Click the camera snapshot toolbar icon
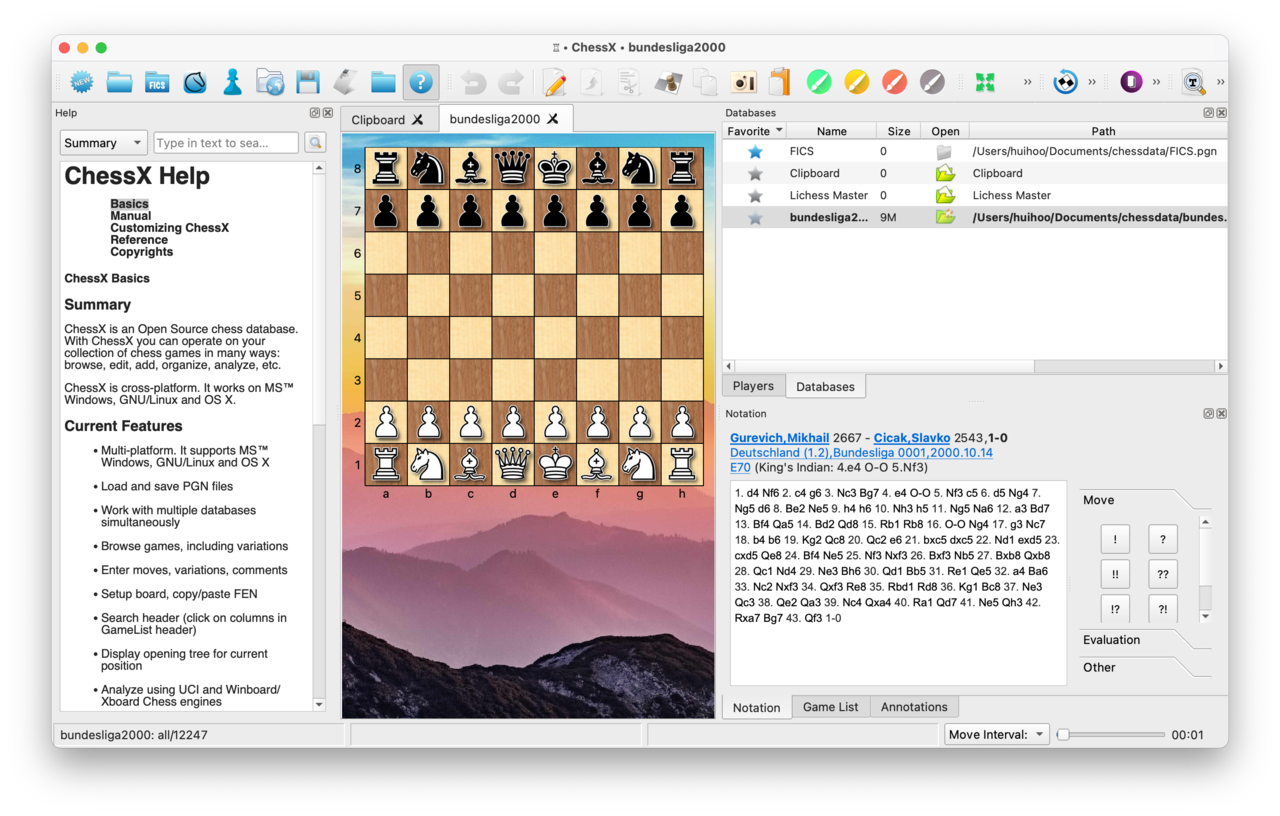This screenshot has width=1280, height=816. (x=744, y=82)
